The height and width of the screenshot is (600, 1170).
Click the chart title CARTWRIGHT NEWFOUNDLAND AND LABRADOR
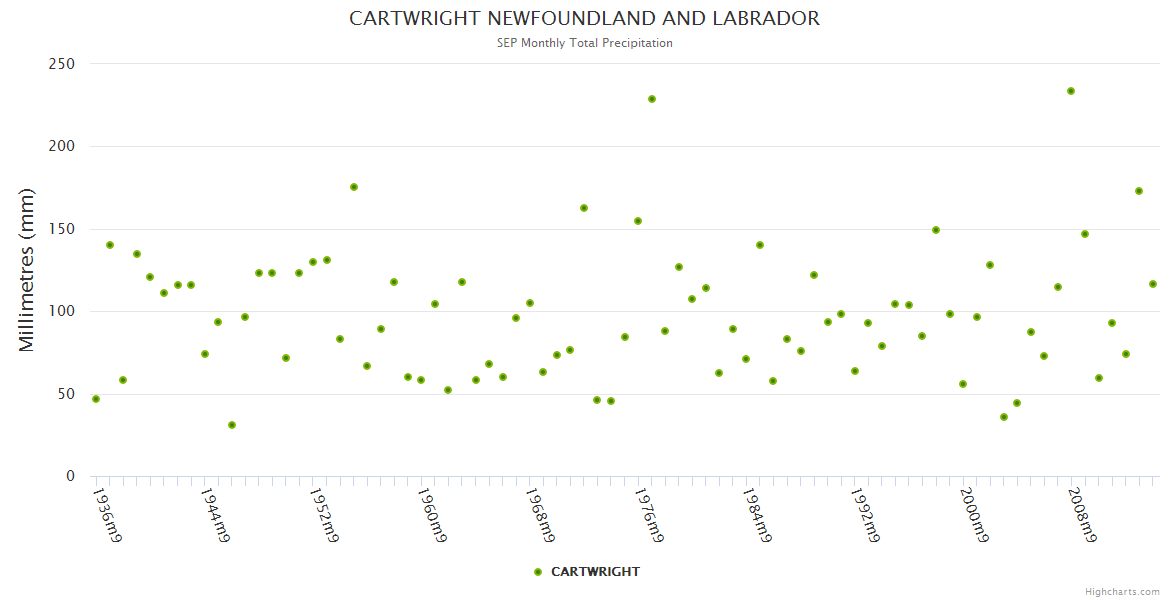584,19
